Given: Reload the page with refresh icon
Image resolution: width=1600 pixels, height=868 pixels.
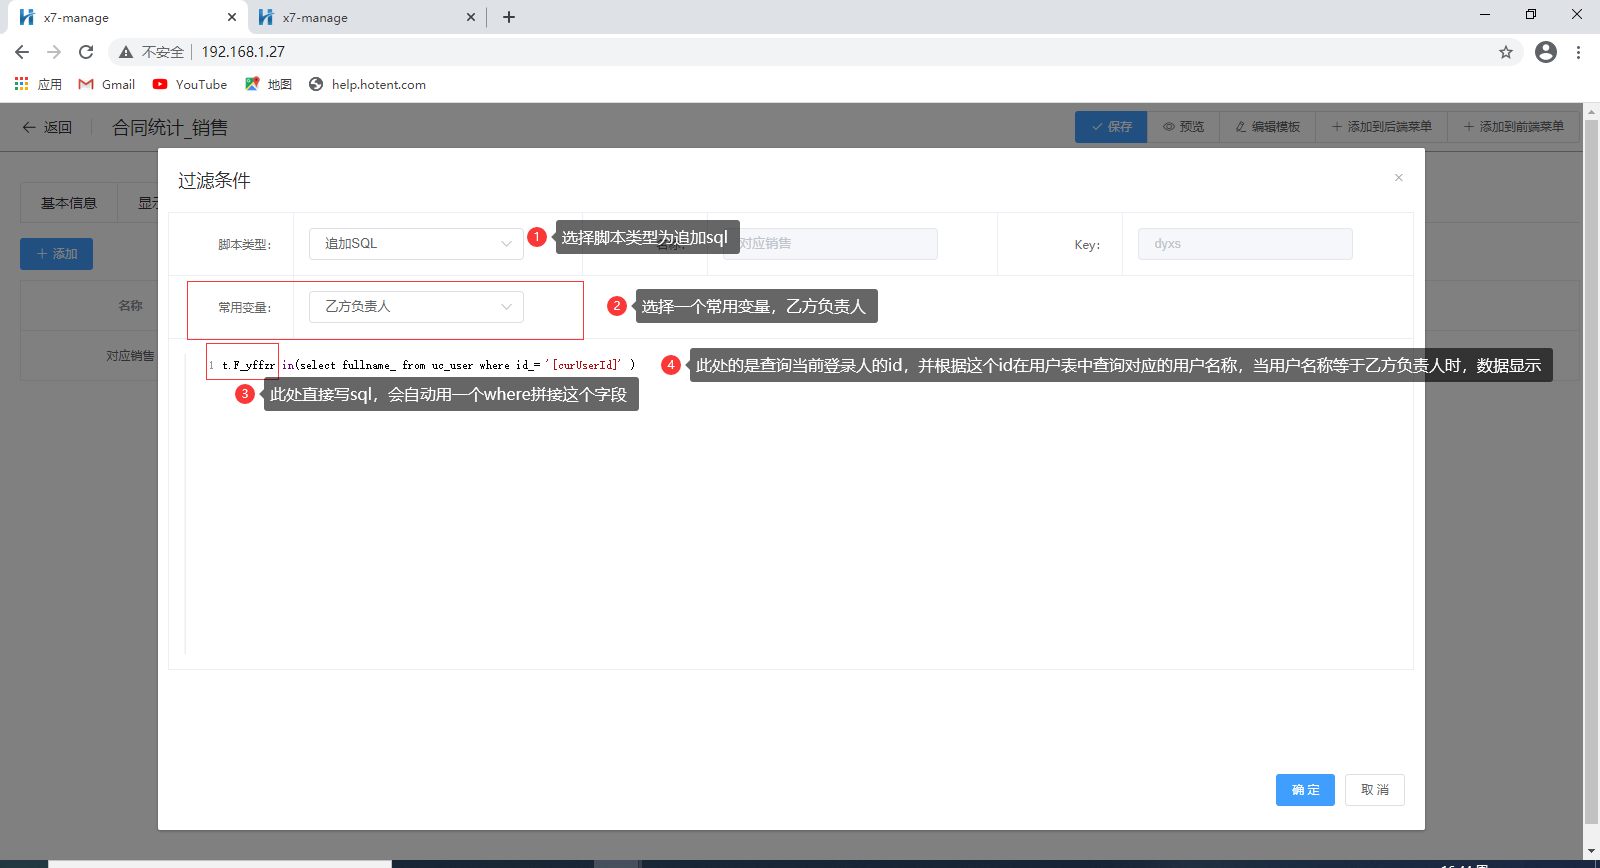Looking at the screenshot, I should click(86, 52).
